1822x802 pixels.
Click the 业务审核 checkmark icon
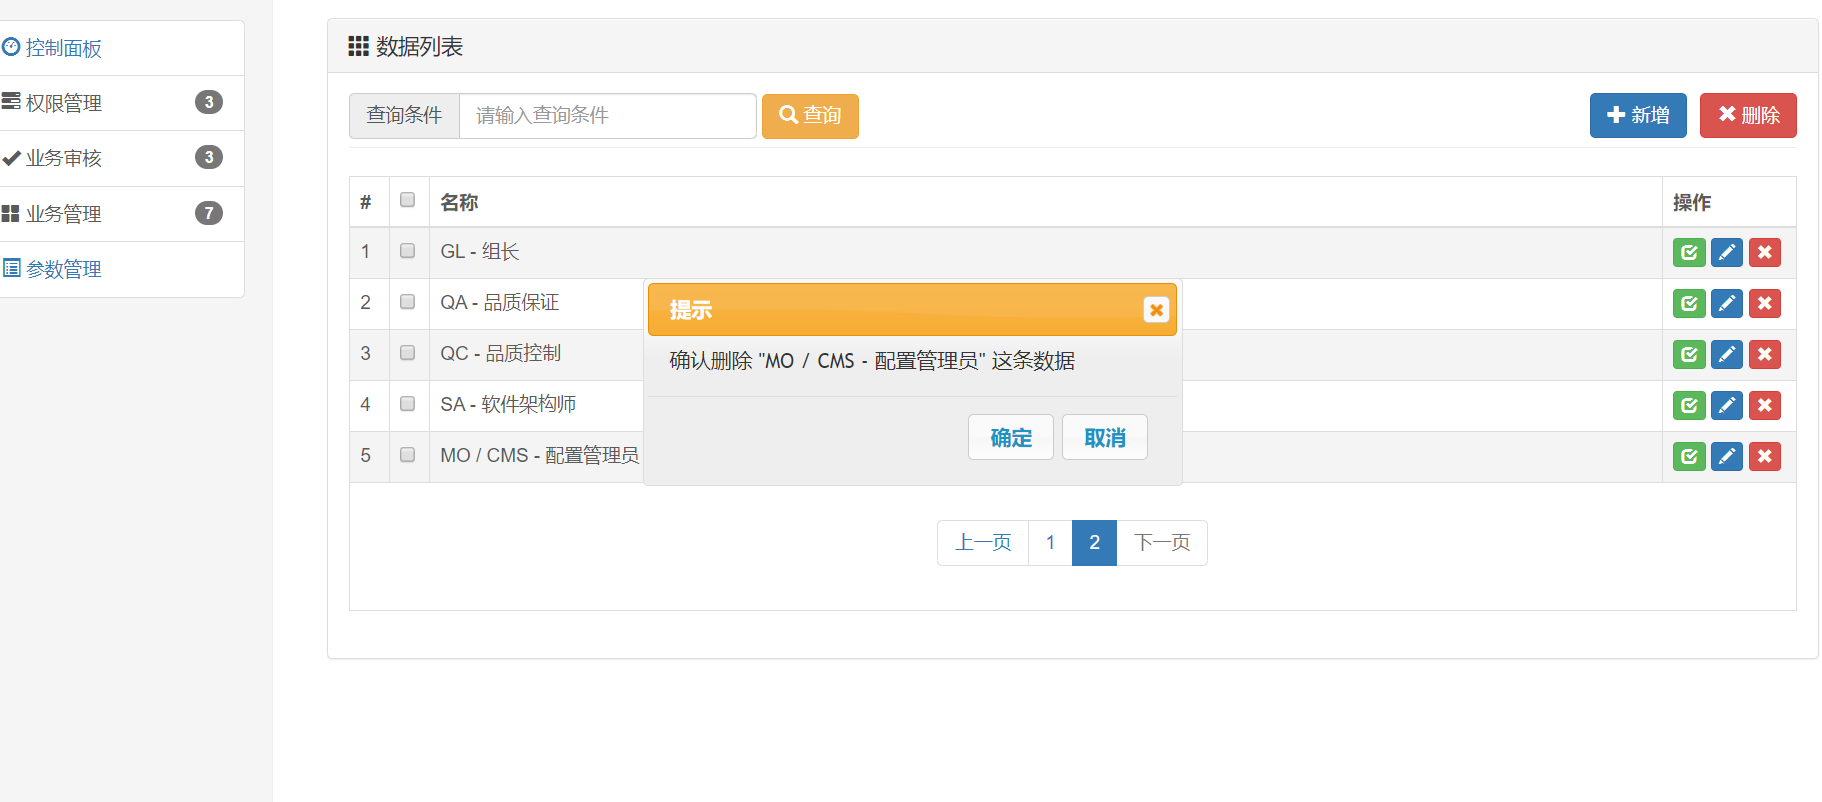click(x=11, y=158)
